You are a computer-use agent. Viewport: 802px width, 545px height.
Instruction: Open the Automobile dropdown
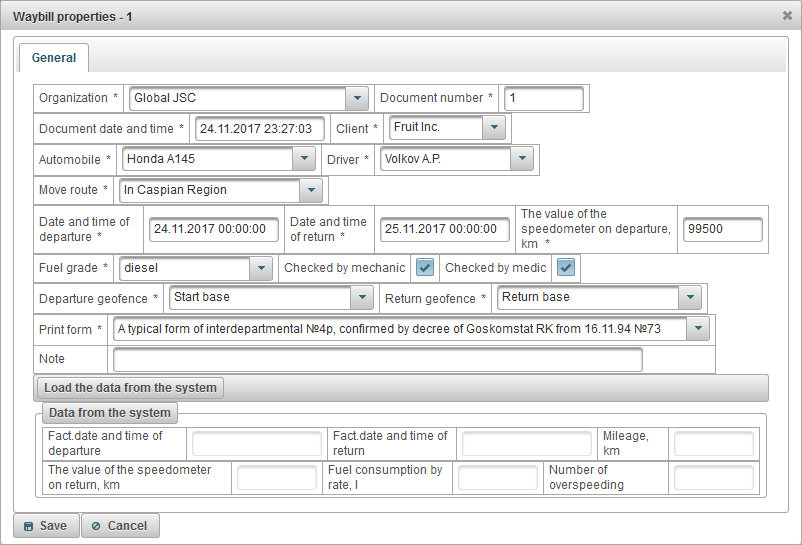[x=304, y=159]
